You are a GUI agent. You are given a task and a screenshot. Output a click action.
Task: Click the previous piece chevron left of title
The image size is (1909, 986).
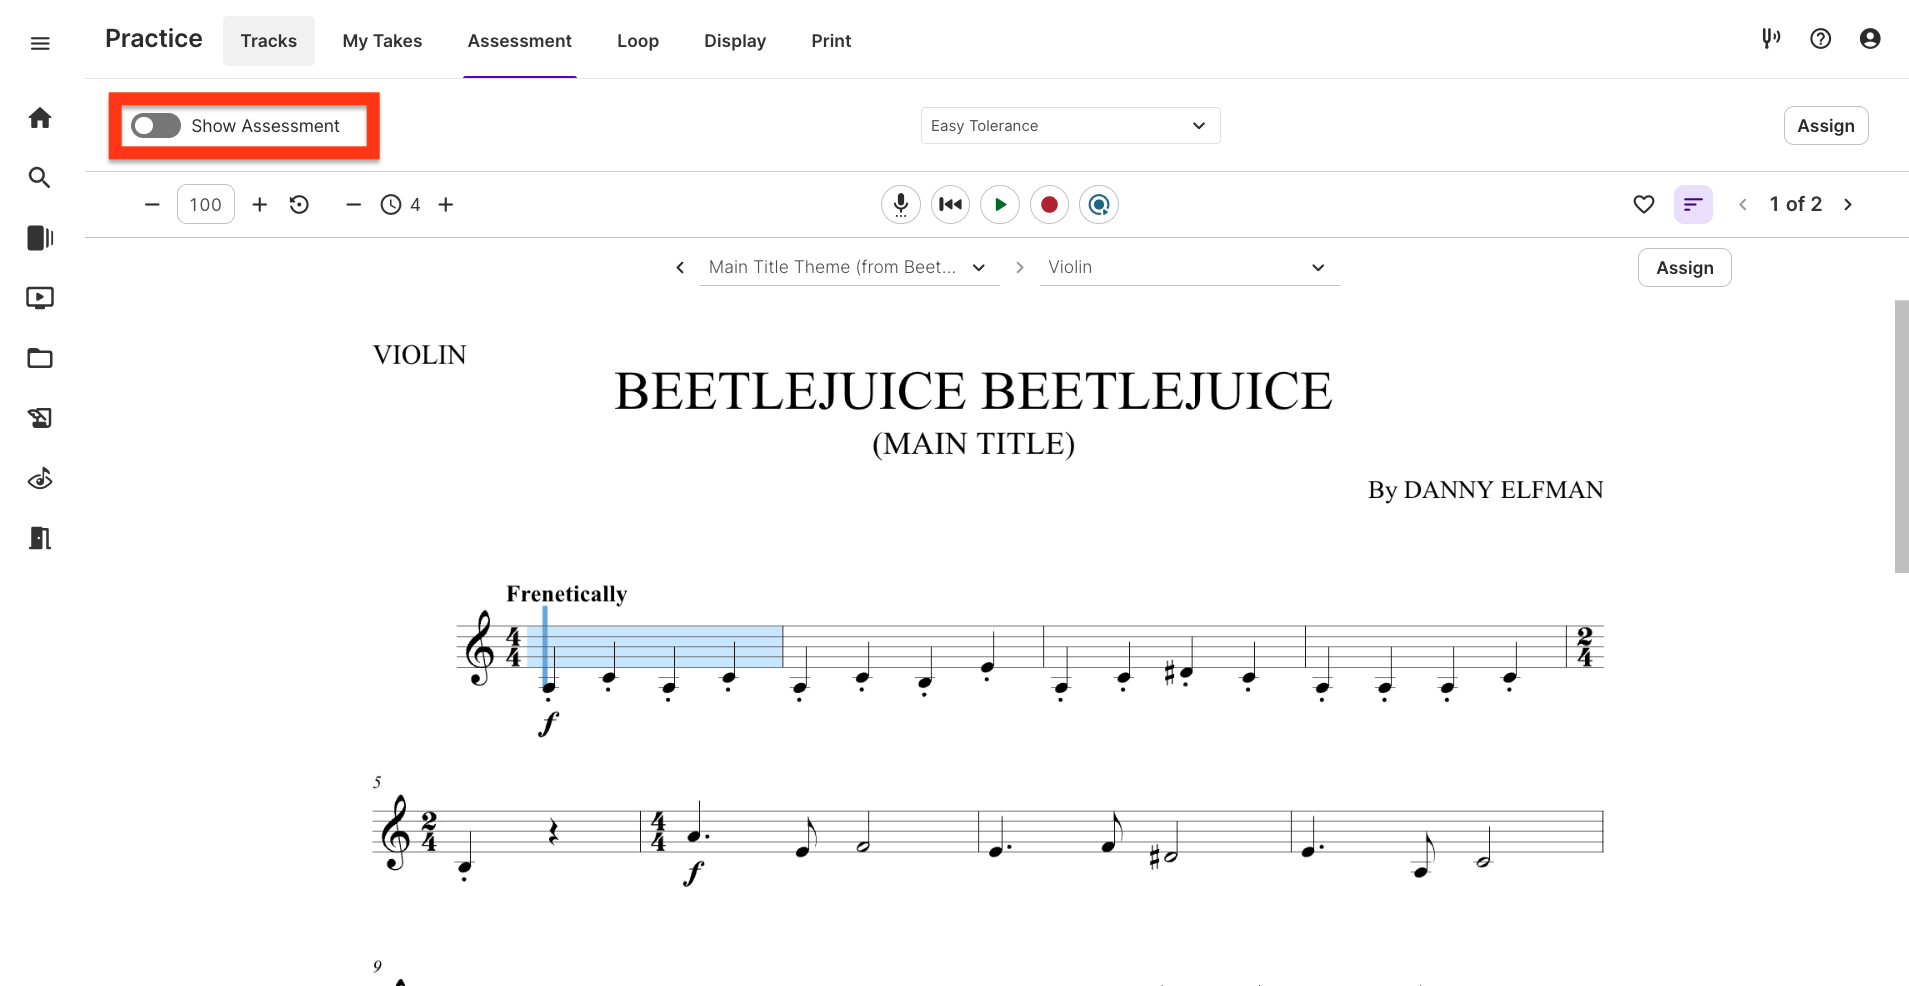pyautogui.click(x=680, y=267)
